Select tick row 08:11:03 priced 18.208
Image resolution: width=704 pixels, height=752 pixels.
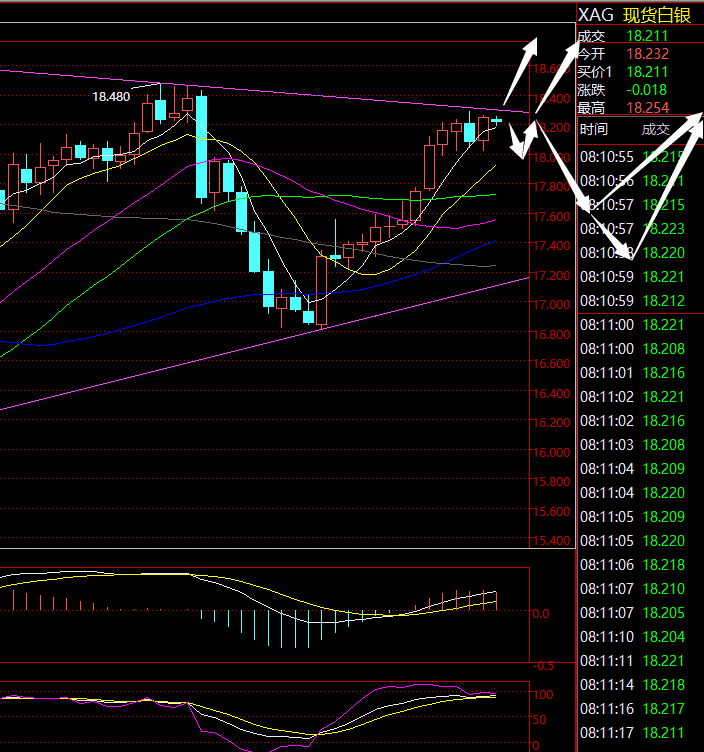[633, 445]
